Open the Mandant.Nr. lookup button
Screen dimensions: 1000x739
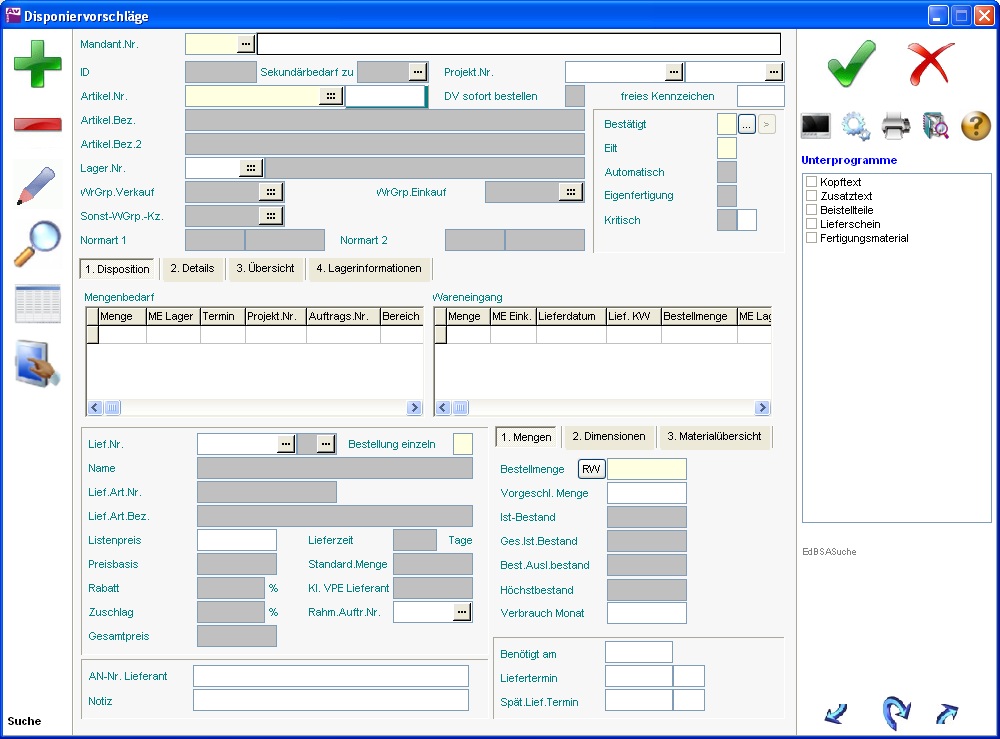click(246, 44)
